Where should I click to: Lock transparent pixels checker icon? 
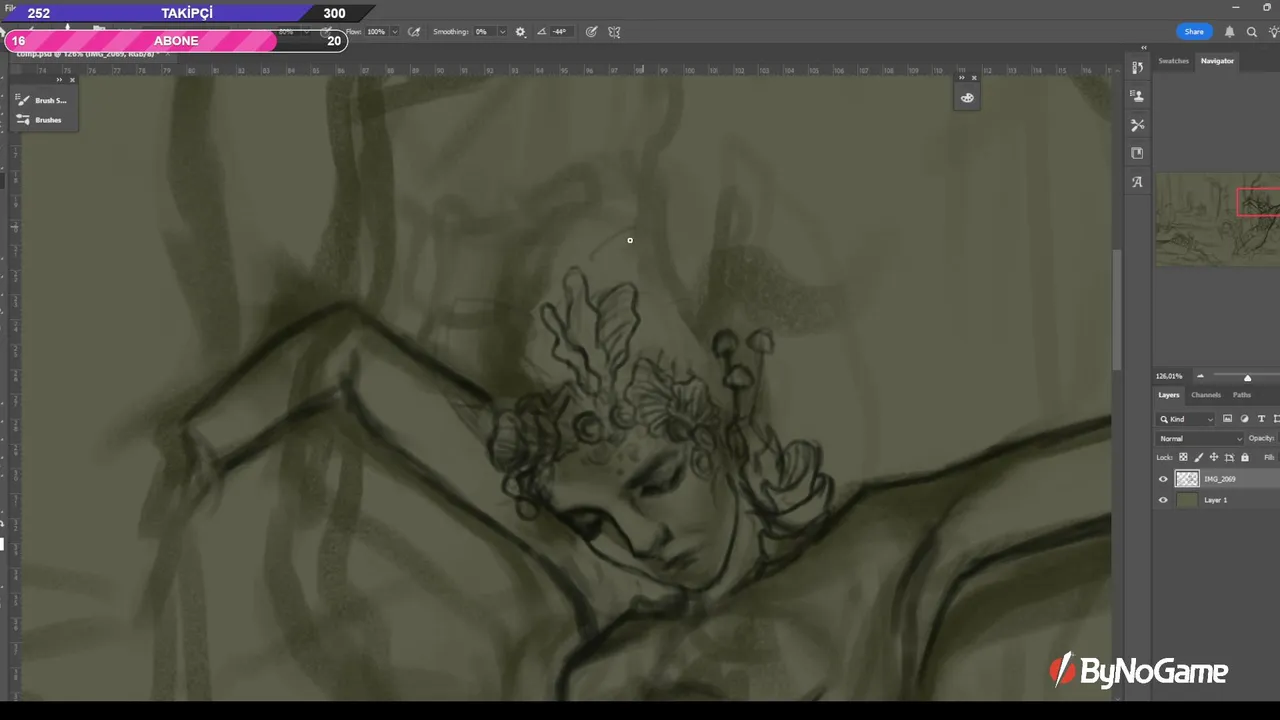coord(1184,457)
